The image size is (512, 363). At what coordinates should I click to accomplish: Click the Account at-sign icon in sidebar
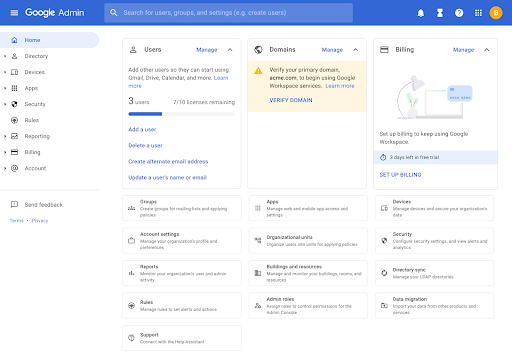coord(14,168)
